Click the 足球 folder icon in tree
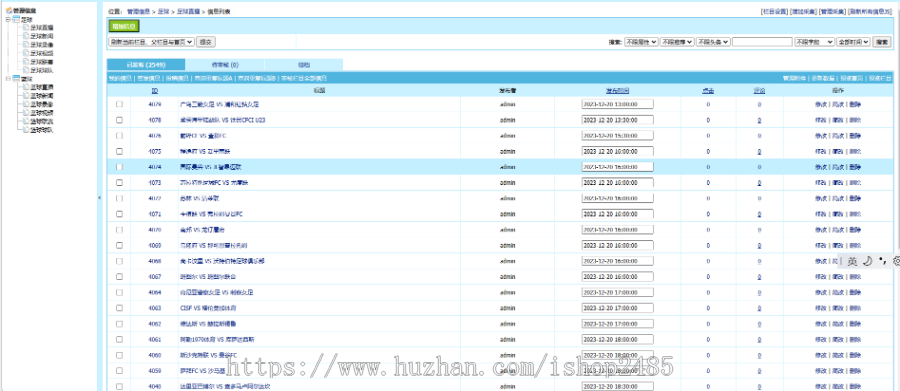Viewport: 900px width, 391px height. (x=16, y=19)
